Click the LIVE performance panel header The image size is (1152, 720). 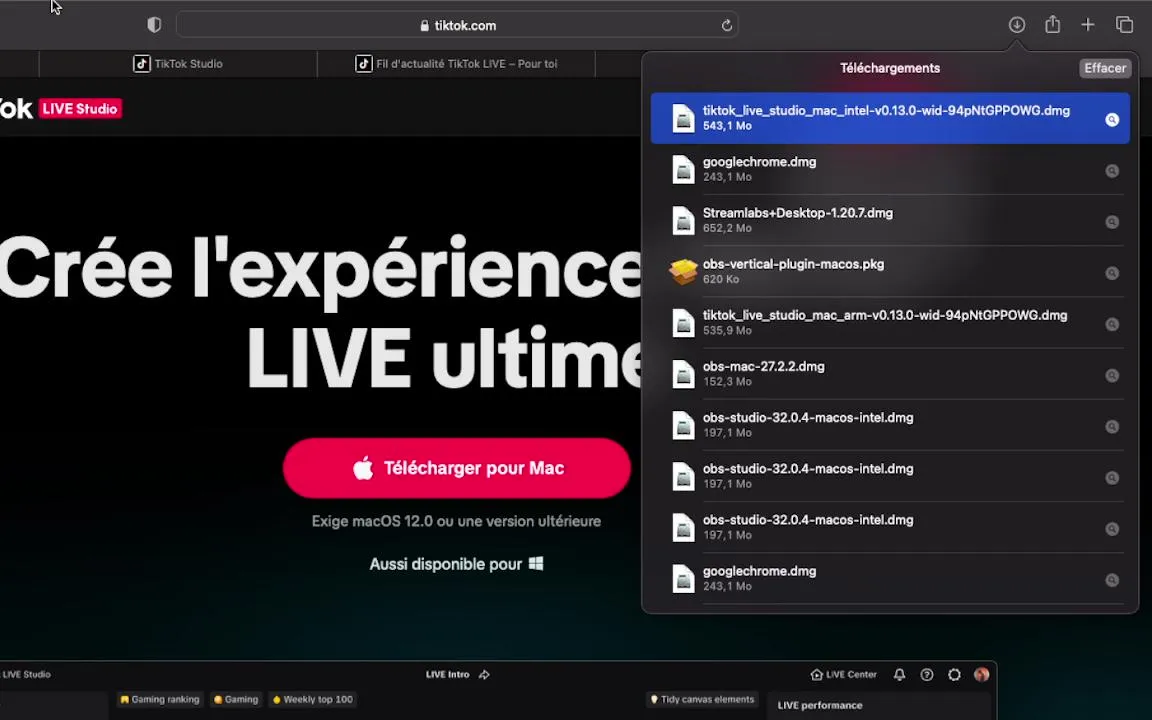click(820, 705)
